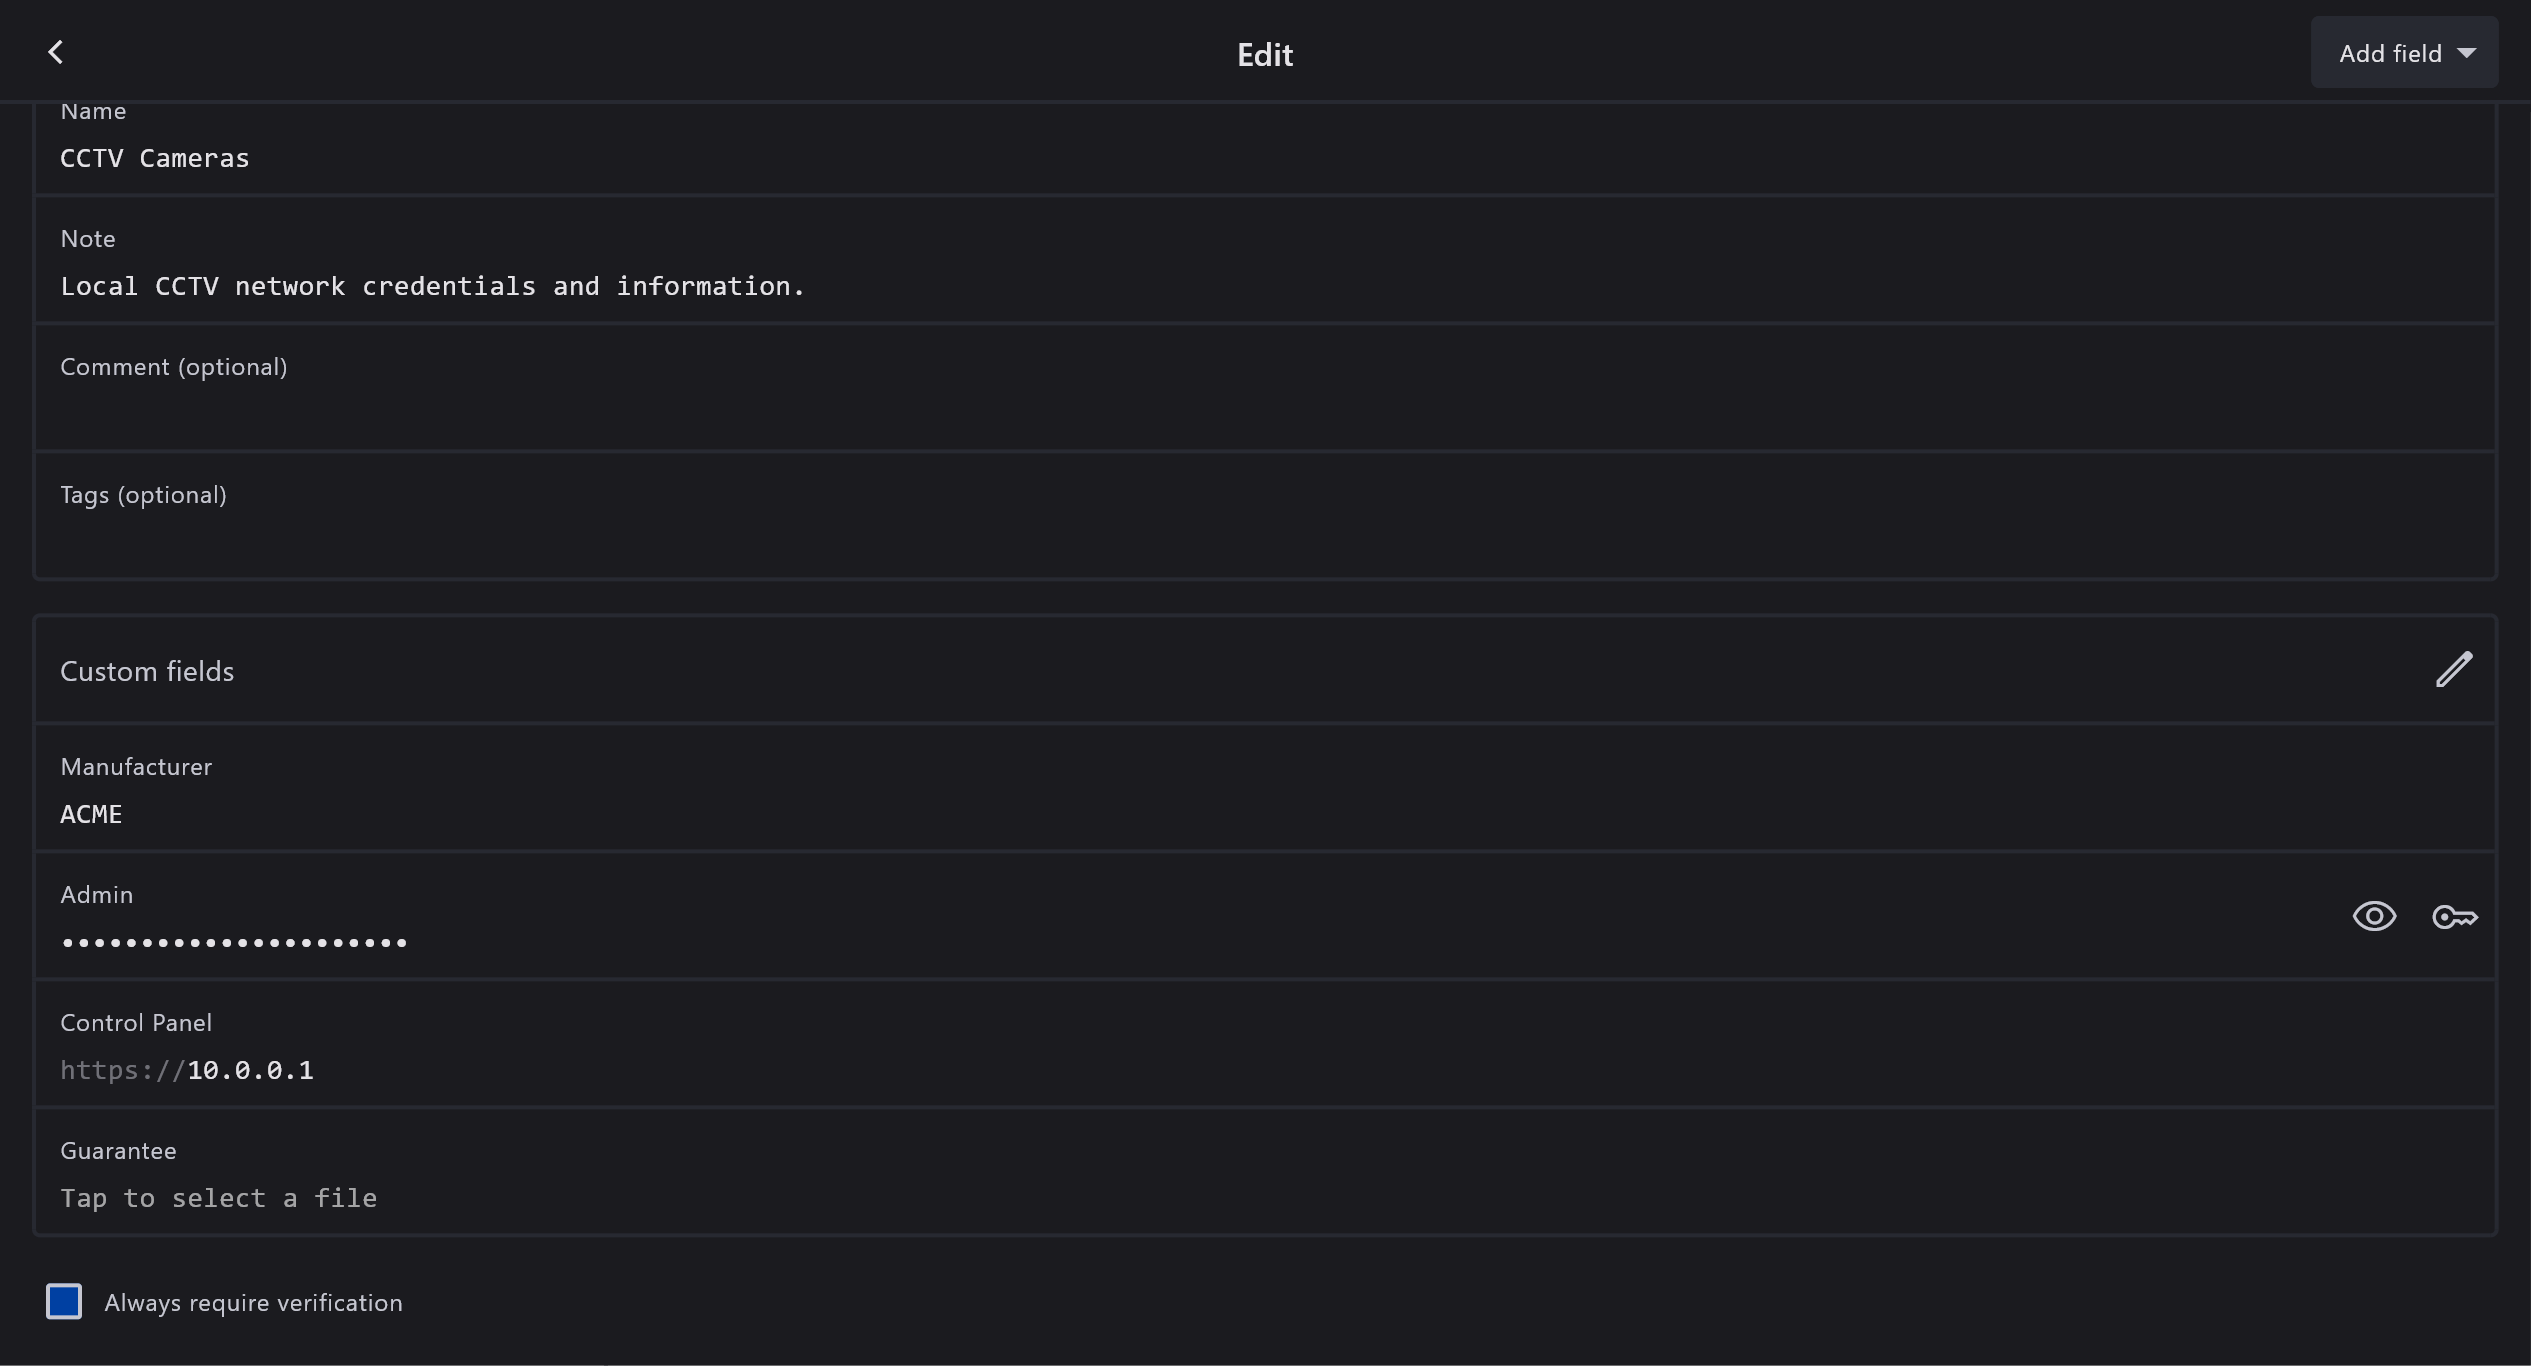This screenshot has width=2531, height=1366.
Task: Open the Add field dropdown button
Action: click(2390, 53)
